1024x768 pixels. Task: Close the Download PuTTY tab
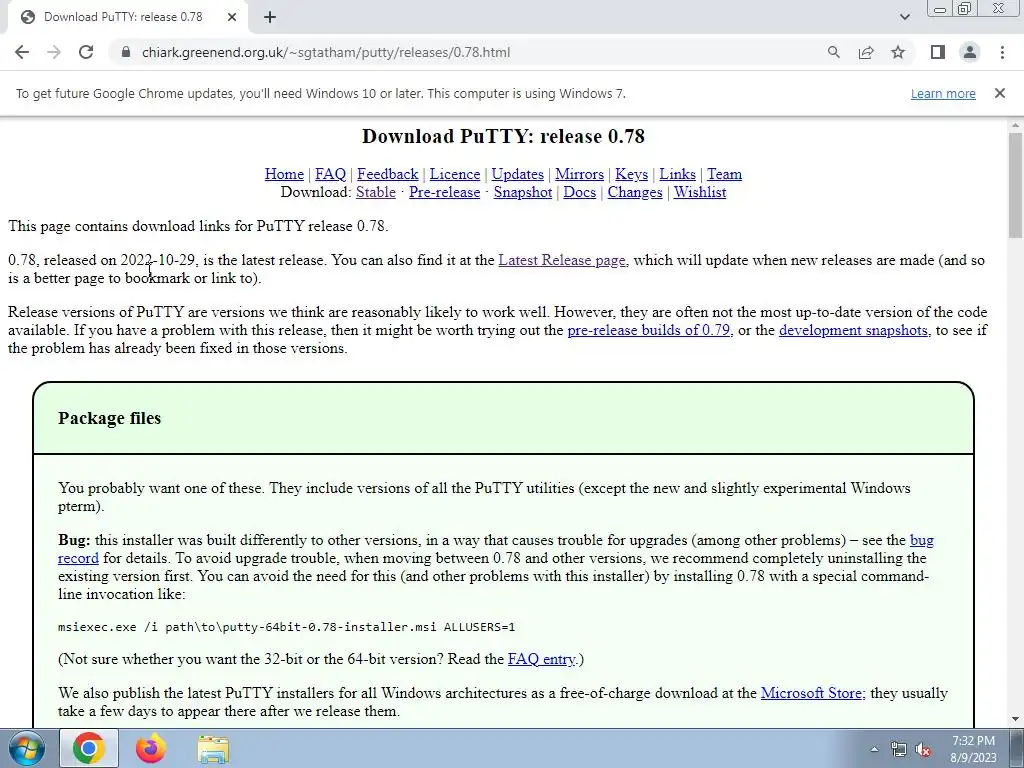[x=232, y=17]
